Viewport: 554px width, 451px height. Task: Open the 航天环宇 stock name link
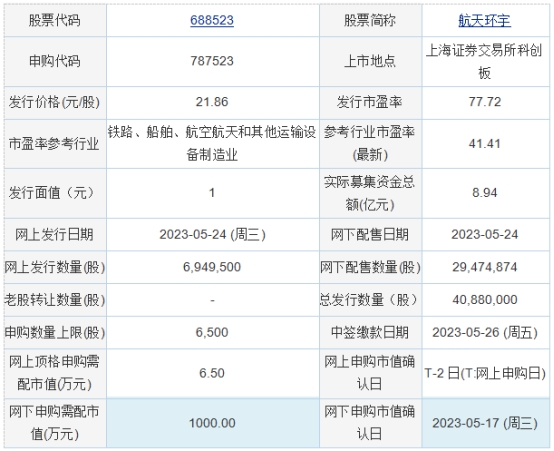click(x=484, y=20)
